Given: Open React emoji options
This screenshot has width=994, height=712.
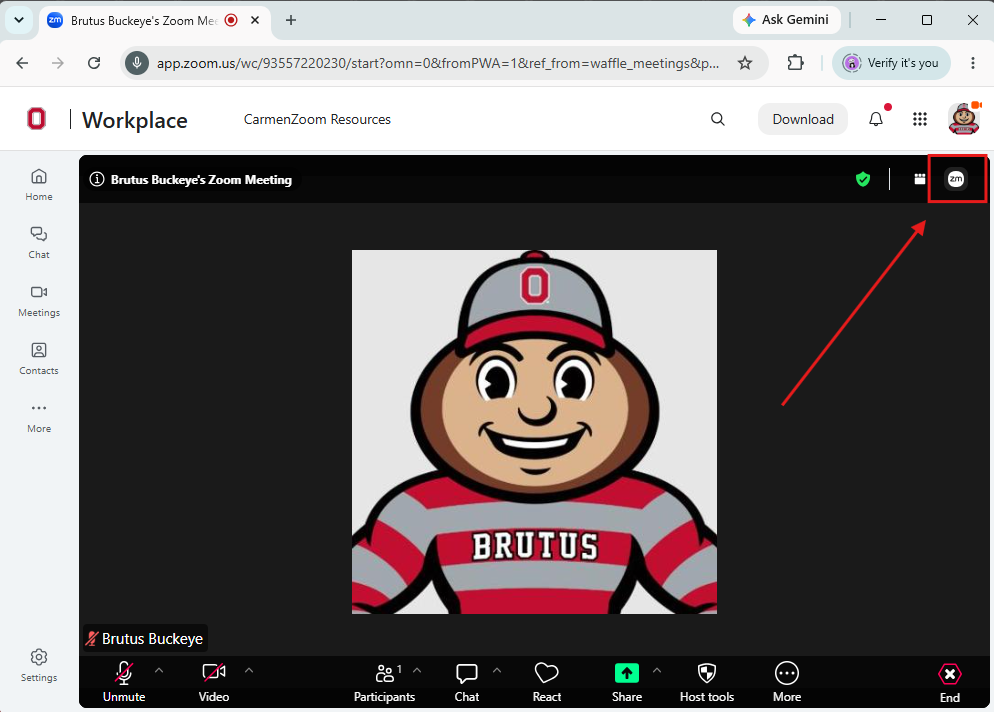Looking at the screenshot, I should pyautogui.click(x=546, y=681).
